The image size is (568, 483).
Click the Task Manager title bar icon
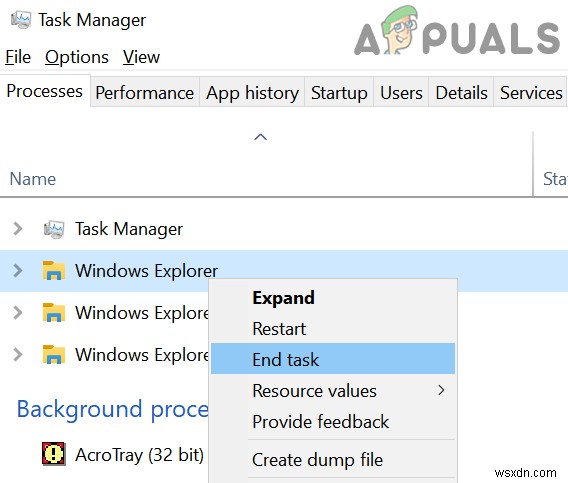click(x=21, y=20)
